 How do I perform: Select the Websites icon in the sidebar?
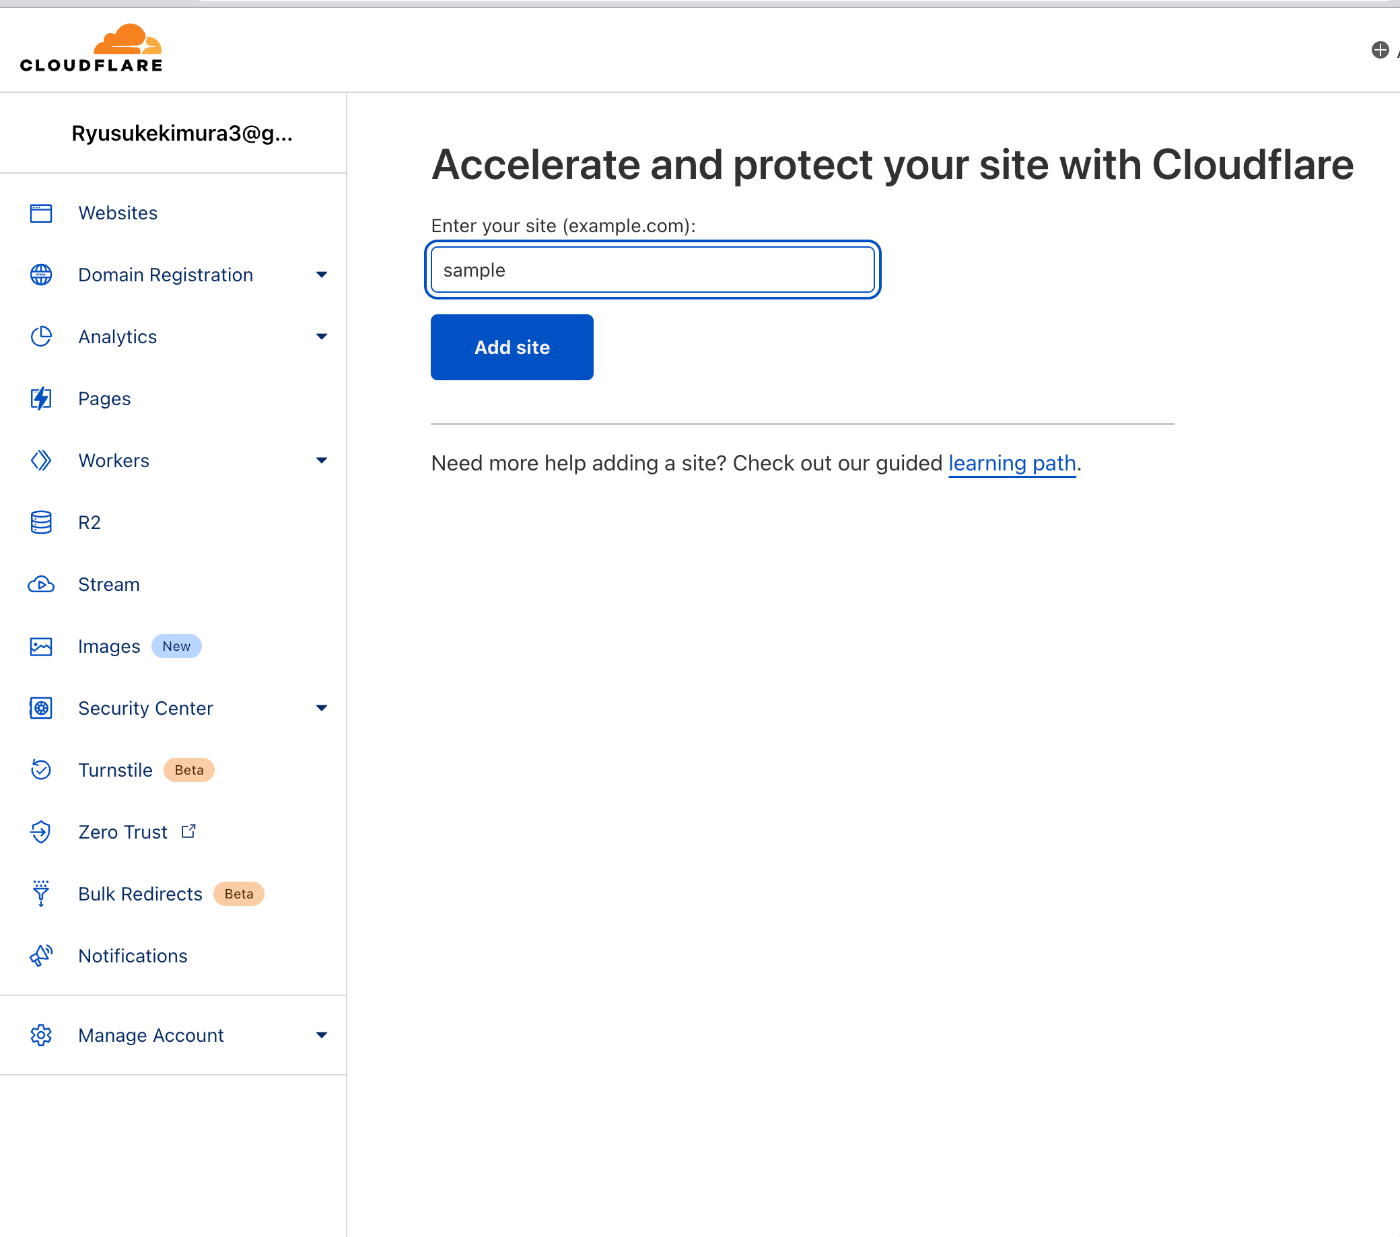click(x=41, y=213)
